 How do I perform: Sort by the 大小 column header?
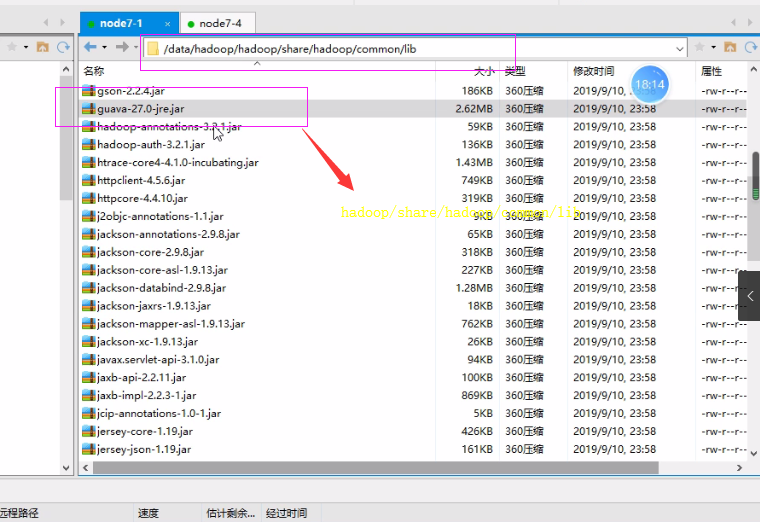[x=483, y=72]
